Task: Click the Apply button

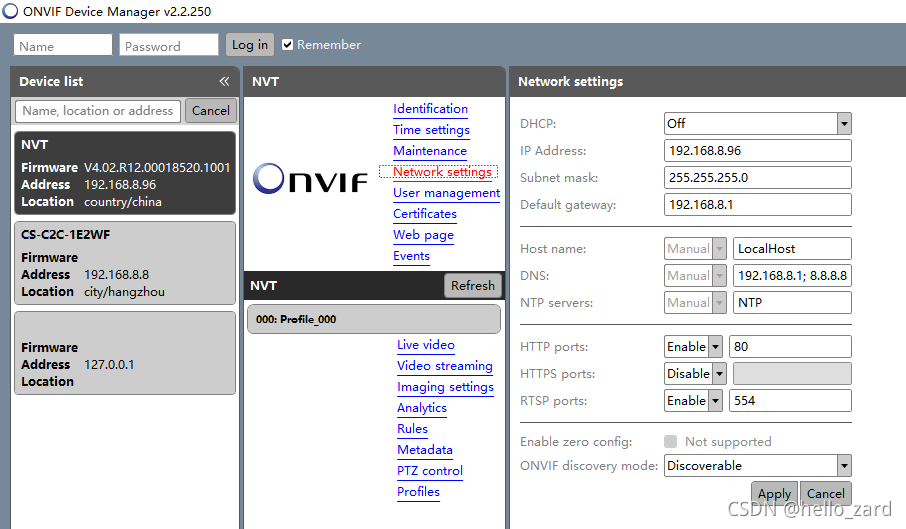Action: click(x=774, y=494)
